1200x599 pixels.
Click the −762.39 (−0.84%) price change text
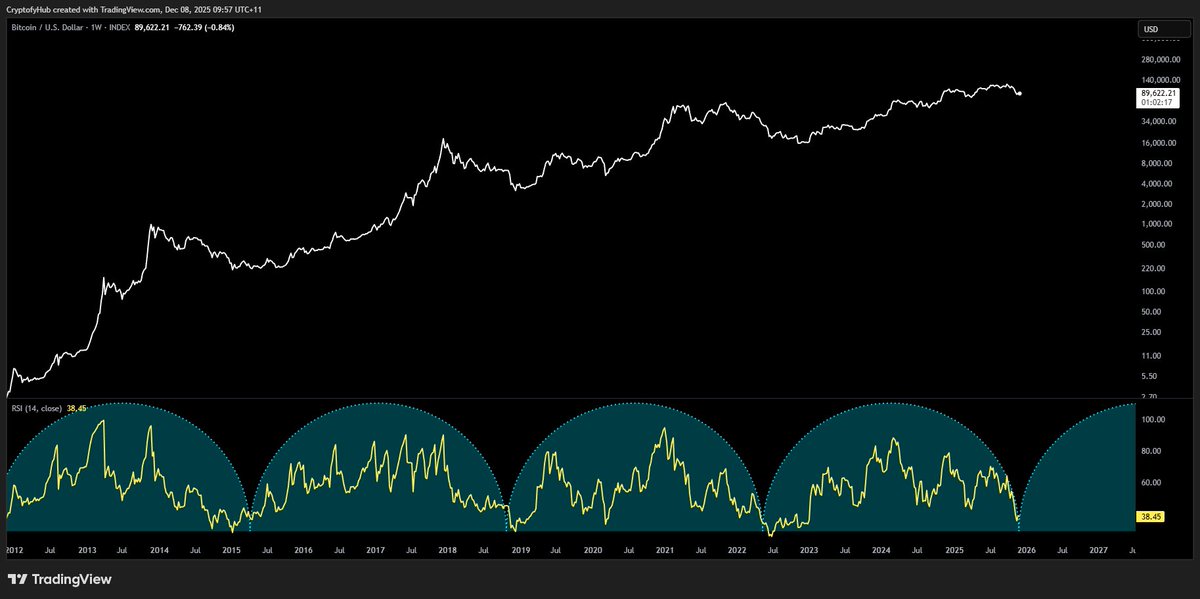(x=206, y=27)
